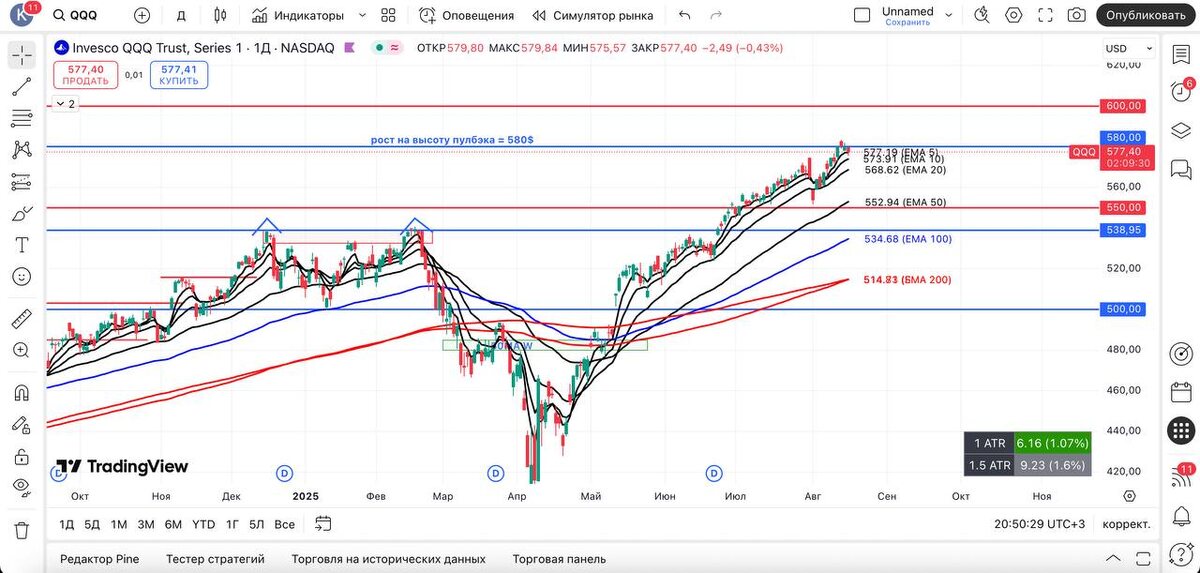Lock all drawing tools
This screenshot has width=1200, height=573.
pyautogui.click(x=22, y=456)
